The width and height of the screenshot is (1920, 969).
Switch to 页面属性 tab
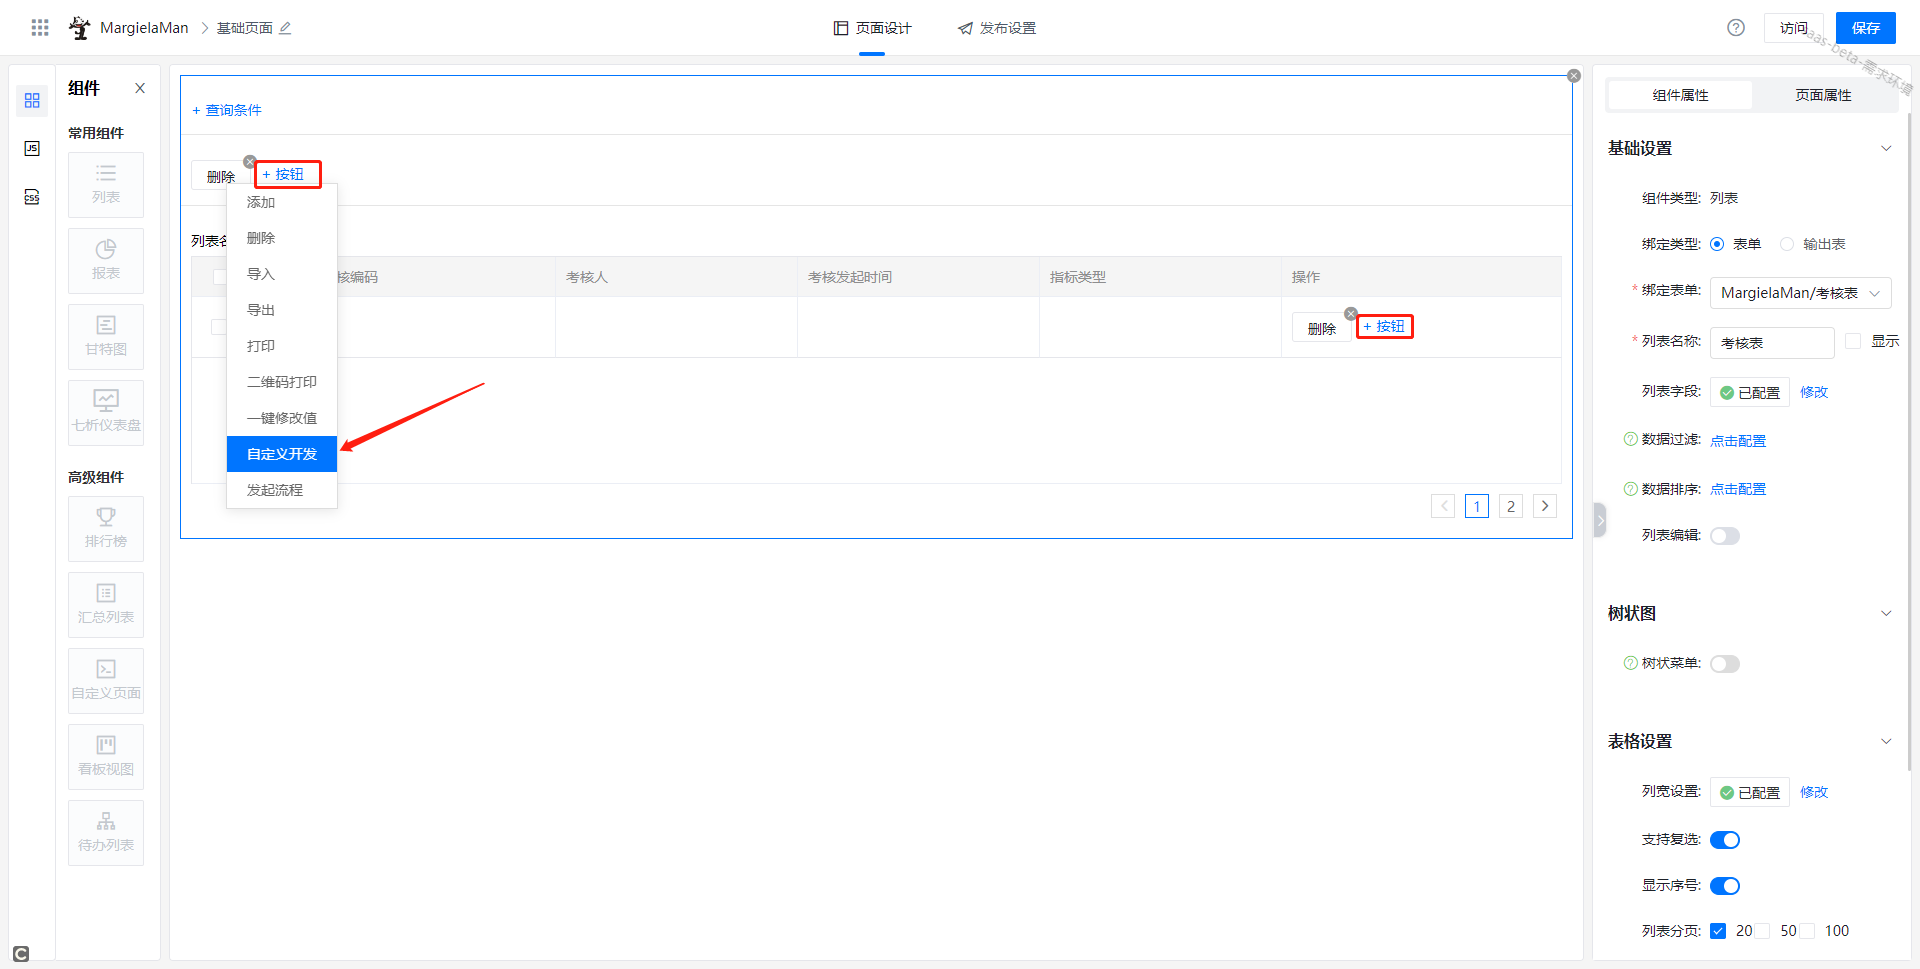point(1823,95)
